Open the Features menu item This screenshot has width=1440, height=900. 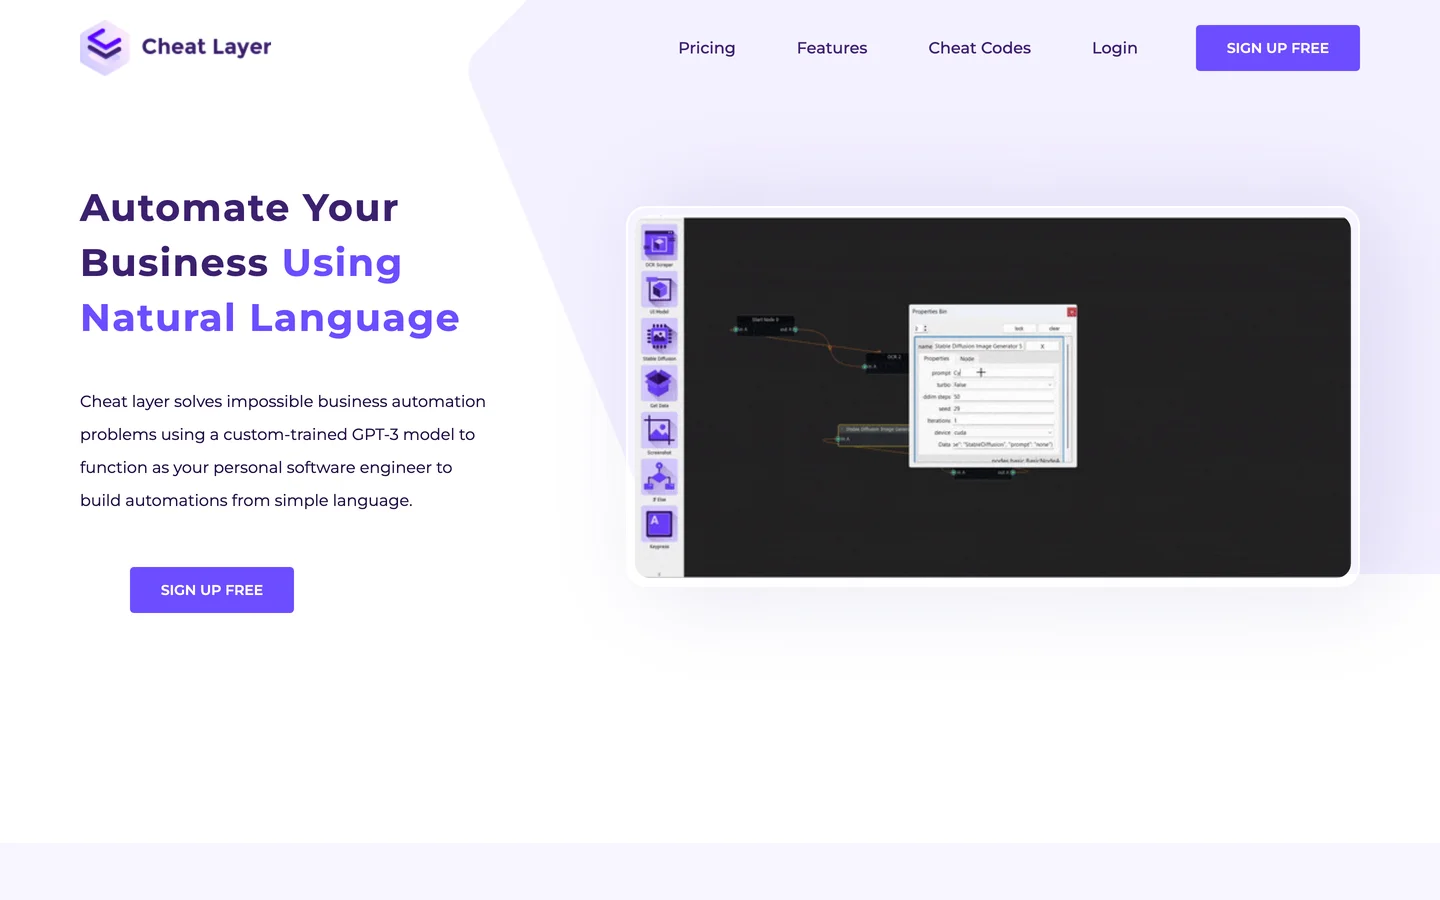[832, 48]
